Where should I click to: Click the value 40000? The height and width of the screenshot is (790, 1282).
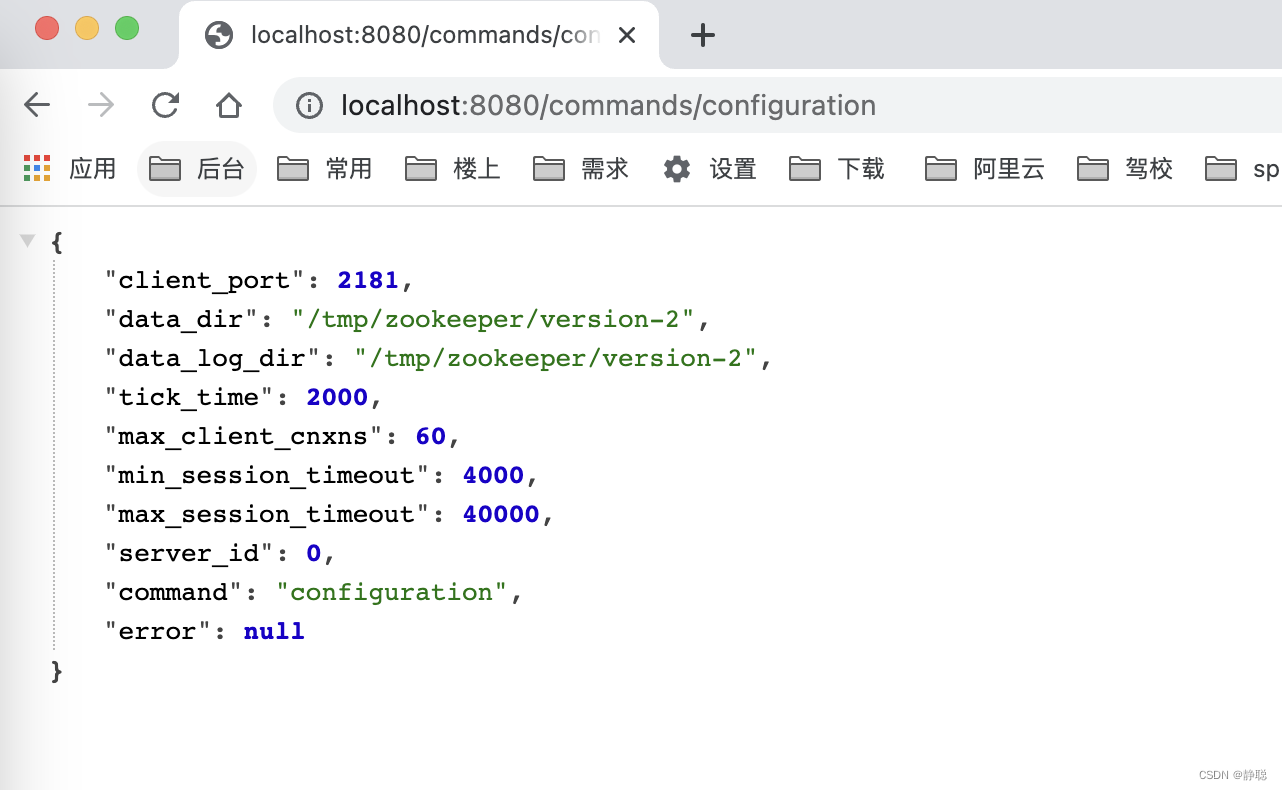pos(501,514)
